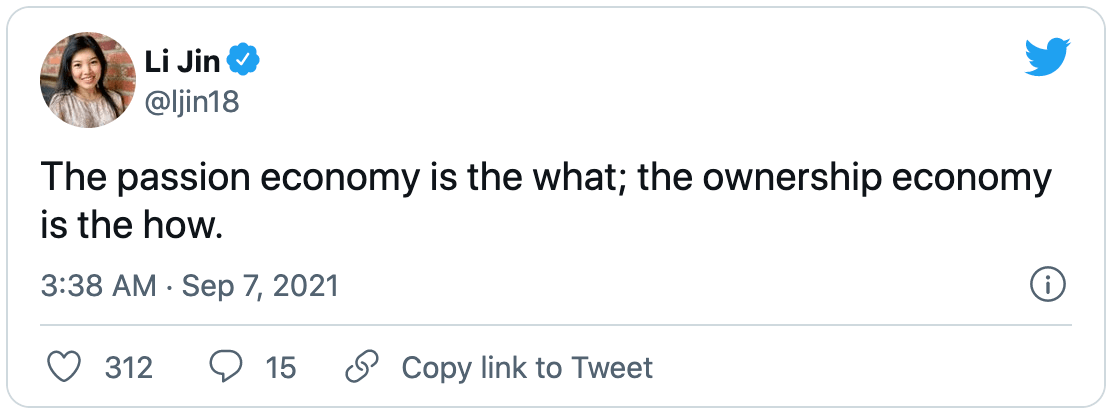Click the reply speech bubble icon

click(x=225, y=367)
